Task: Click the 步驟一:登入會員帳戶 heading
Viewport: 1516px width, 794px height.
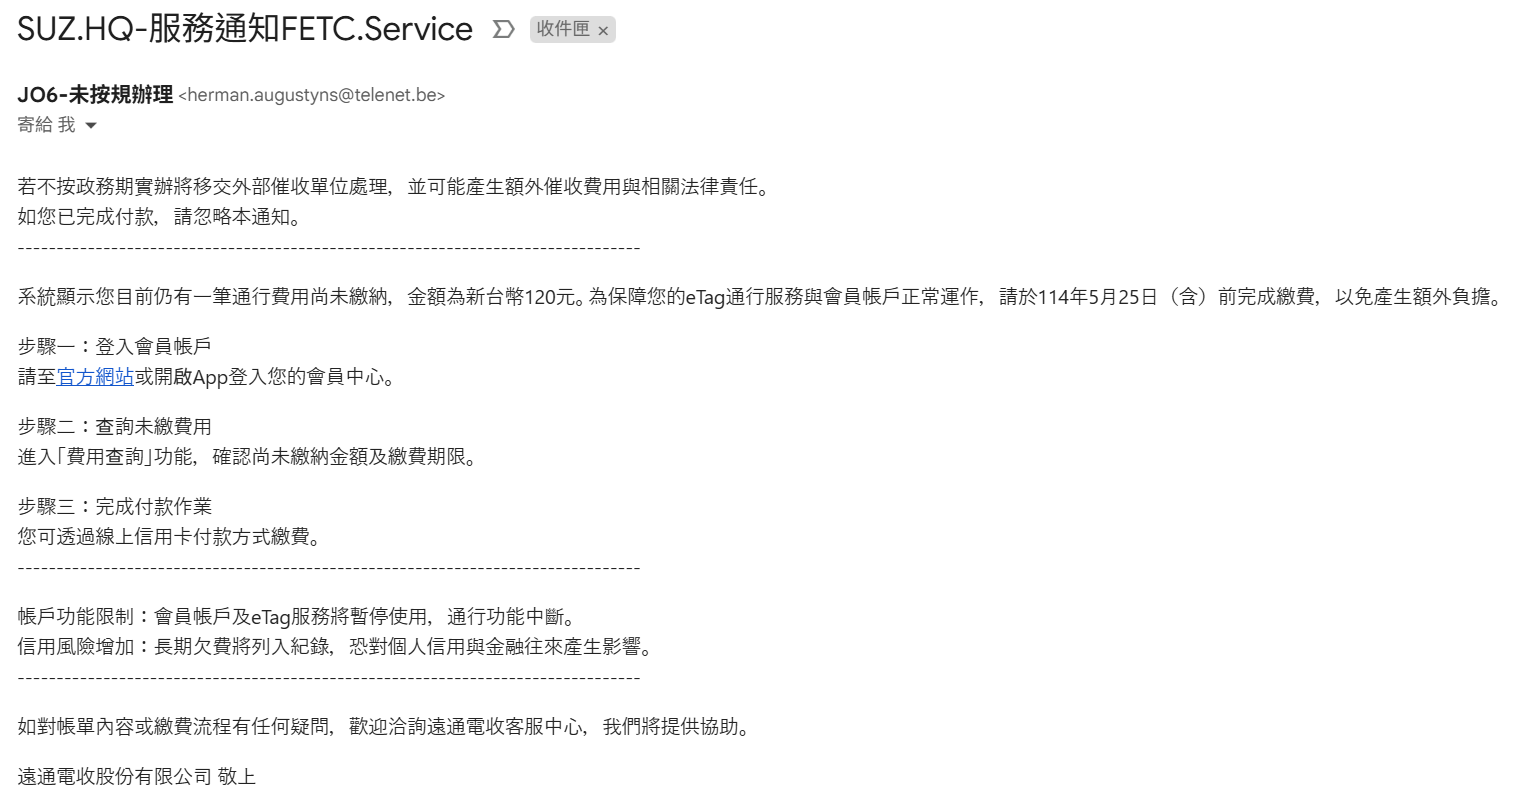Action: tap(115, 346)
